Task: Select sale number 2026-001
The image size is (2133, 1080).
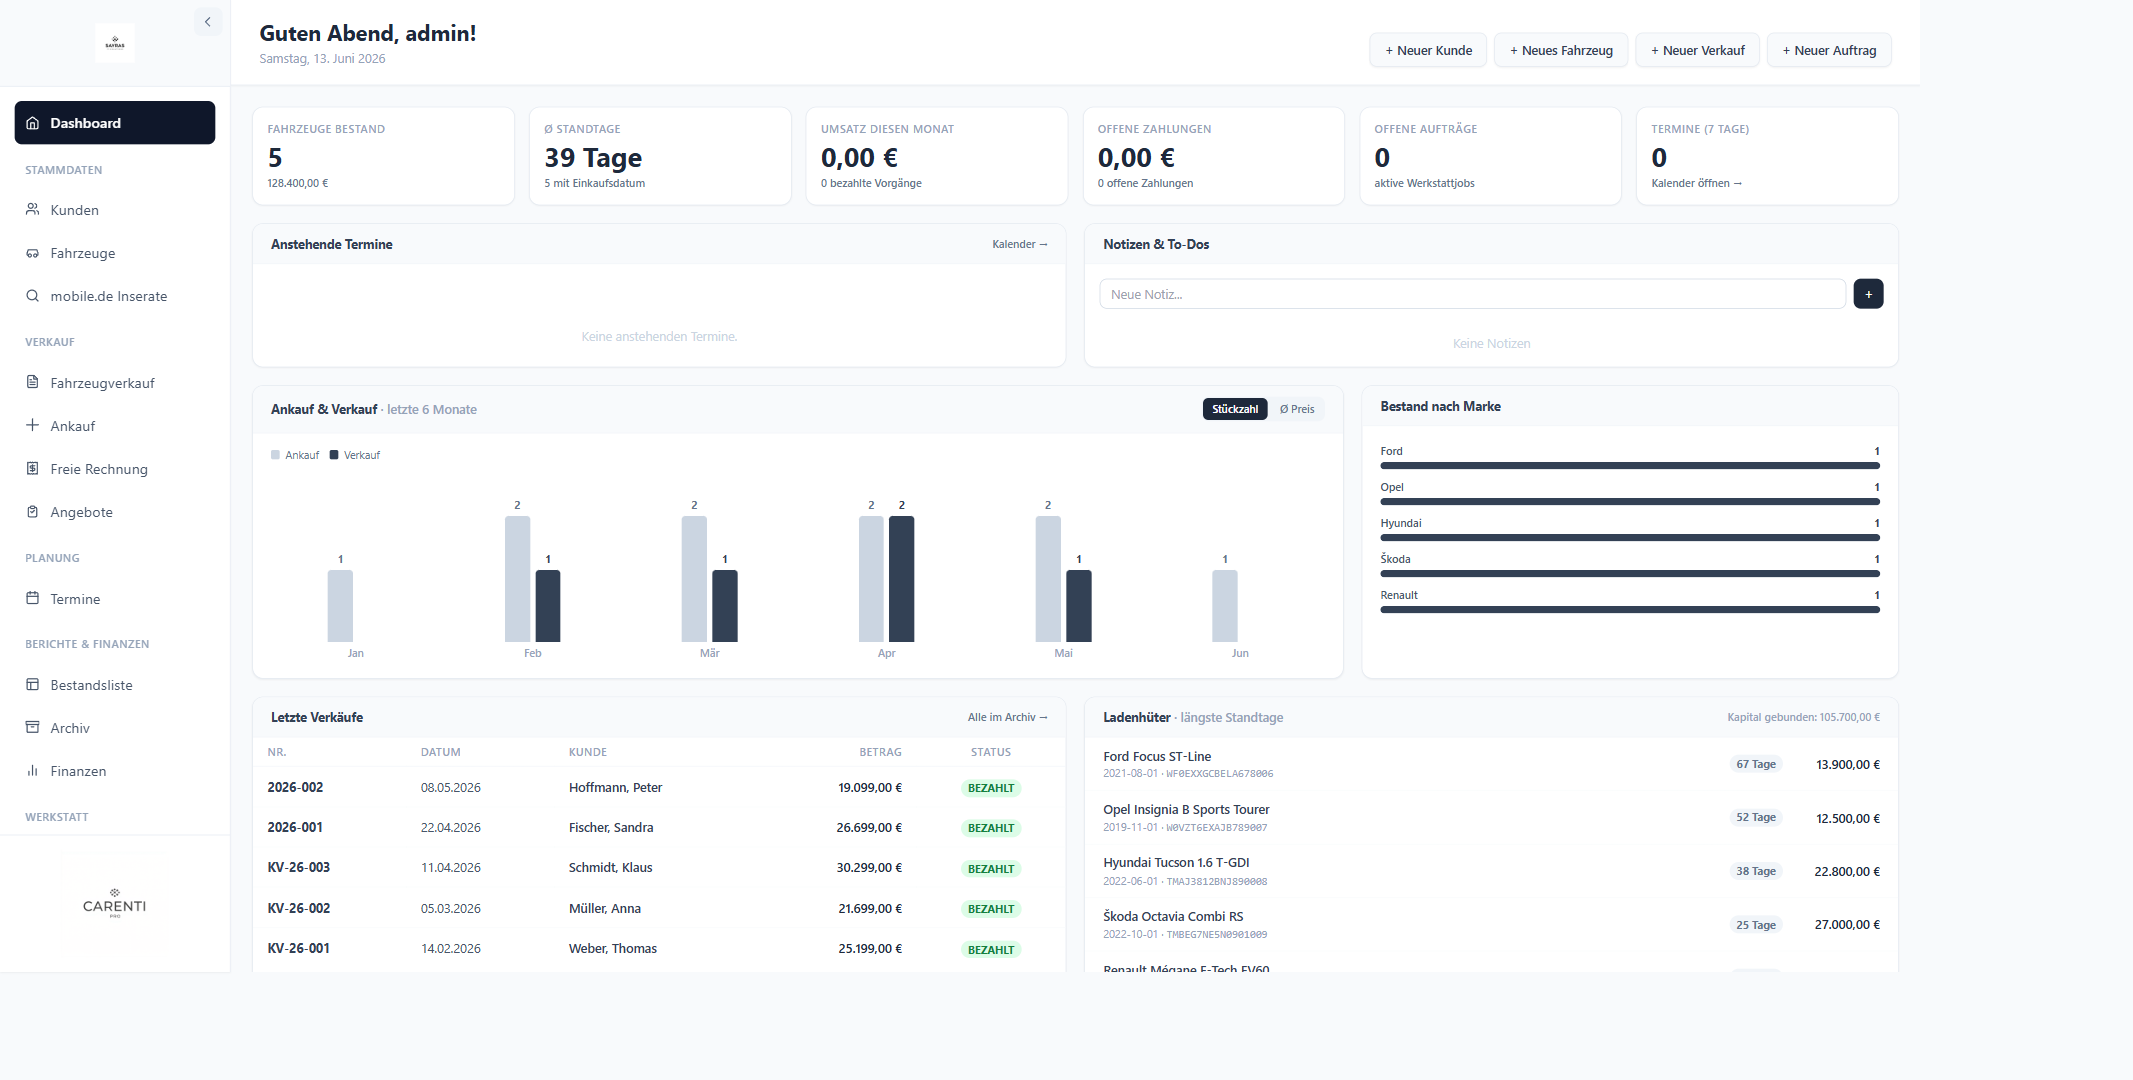Action: click(x=295, y=828)
